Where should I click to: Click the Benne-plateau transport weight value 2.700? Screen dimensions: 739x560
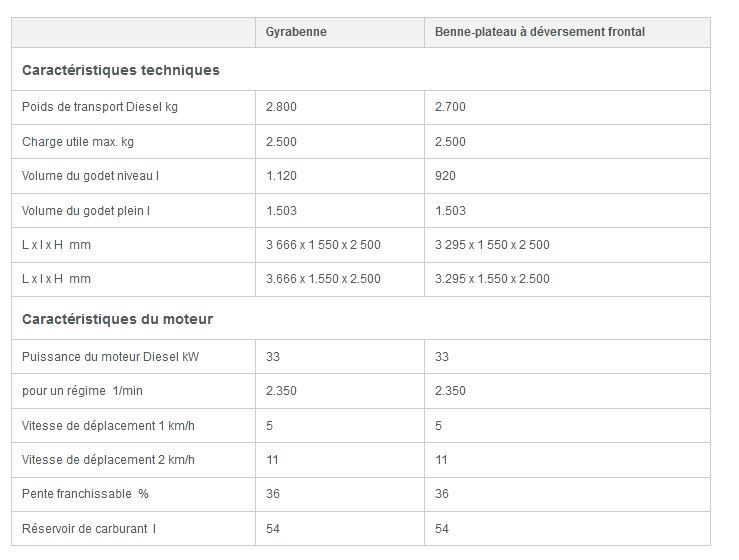450,107
